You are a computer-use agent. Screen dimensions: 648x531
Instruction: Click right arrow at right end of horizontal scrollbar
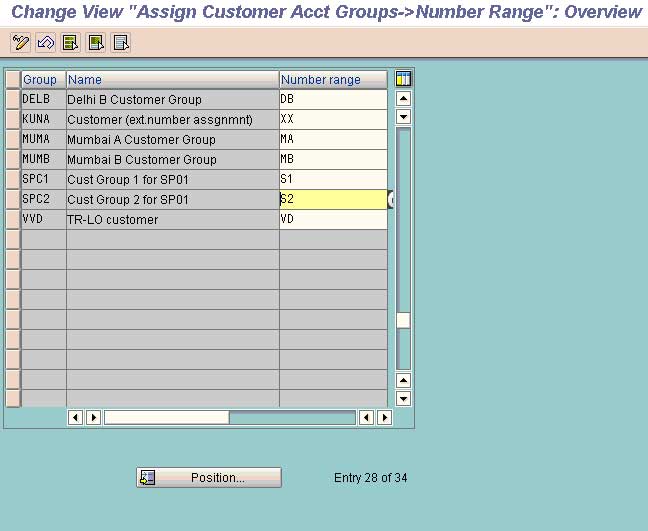(384, 417)
